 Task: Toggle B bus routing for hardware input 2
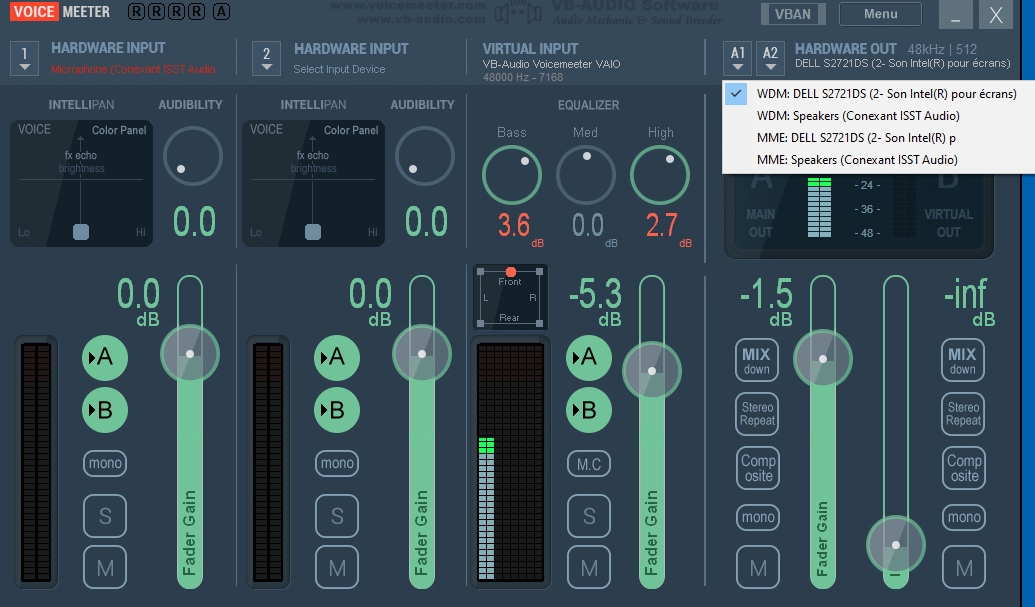point(337,410)
